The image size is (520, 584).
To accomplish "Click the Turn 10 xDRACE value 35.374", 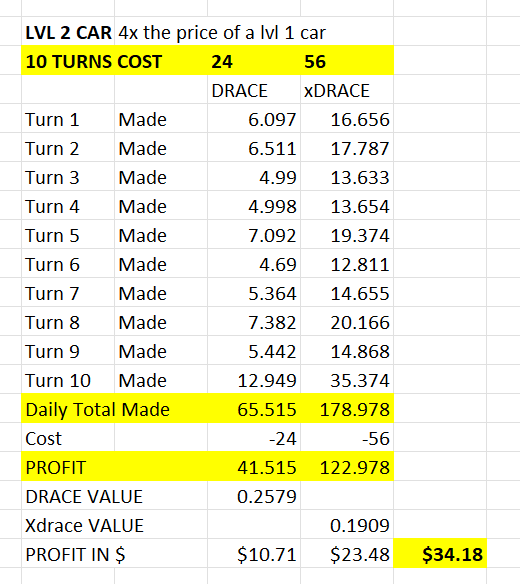I will click(x=347, y=381).
